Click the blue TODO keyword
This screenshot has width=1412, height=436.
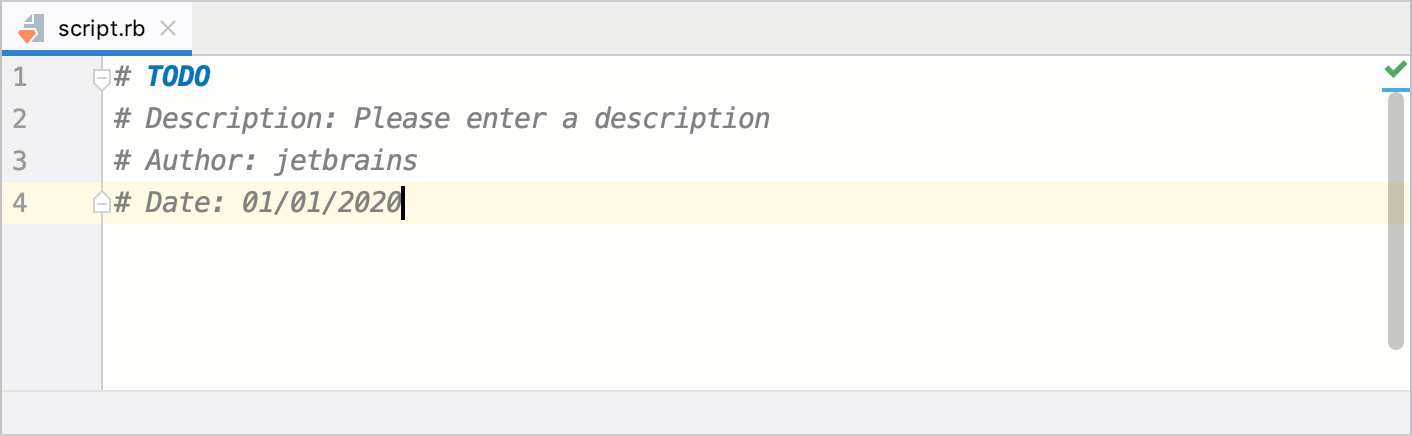point(178,77)
